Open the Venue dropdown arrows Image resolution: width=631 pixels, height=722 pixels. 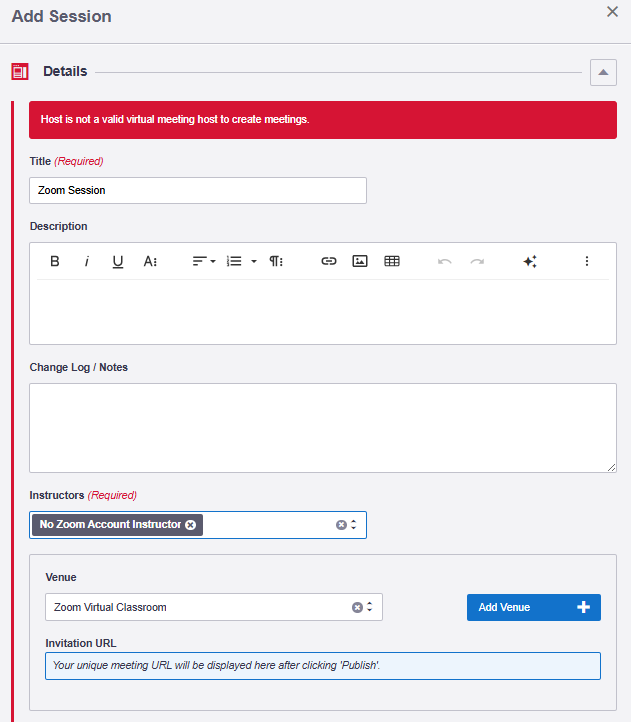(x=369, y=607)
